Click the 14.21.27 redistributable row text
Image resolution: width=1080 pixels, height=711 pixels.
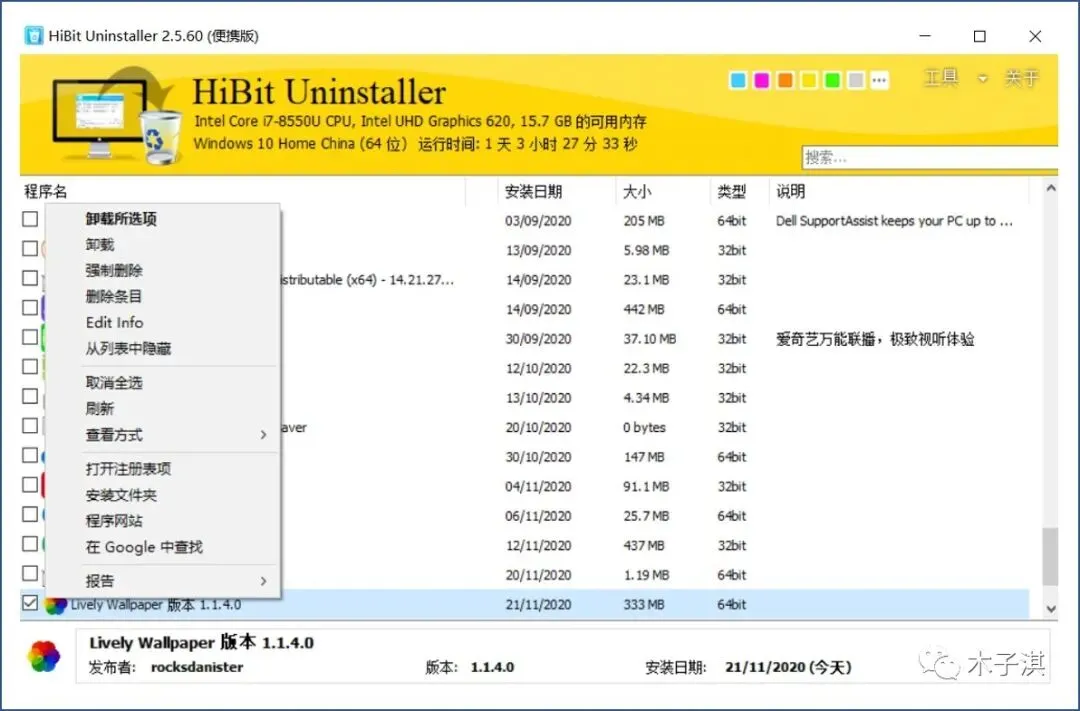click(x=368, y=280)
